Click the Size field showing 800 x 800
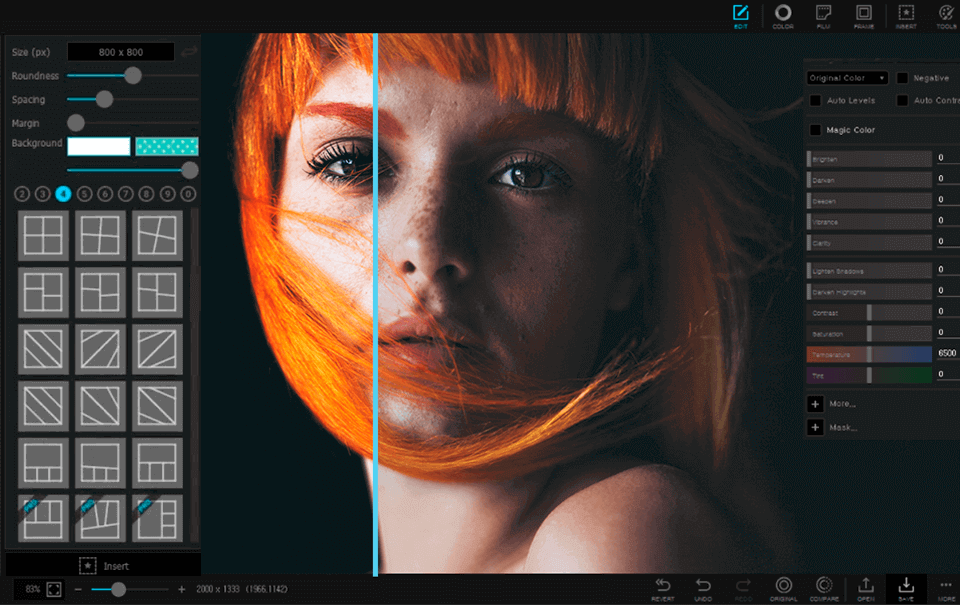Viewport: 960px width, 605px height. (121, 52)
